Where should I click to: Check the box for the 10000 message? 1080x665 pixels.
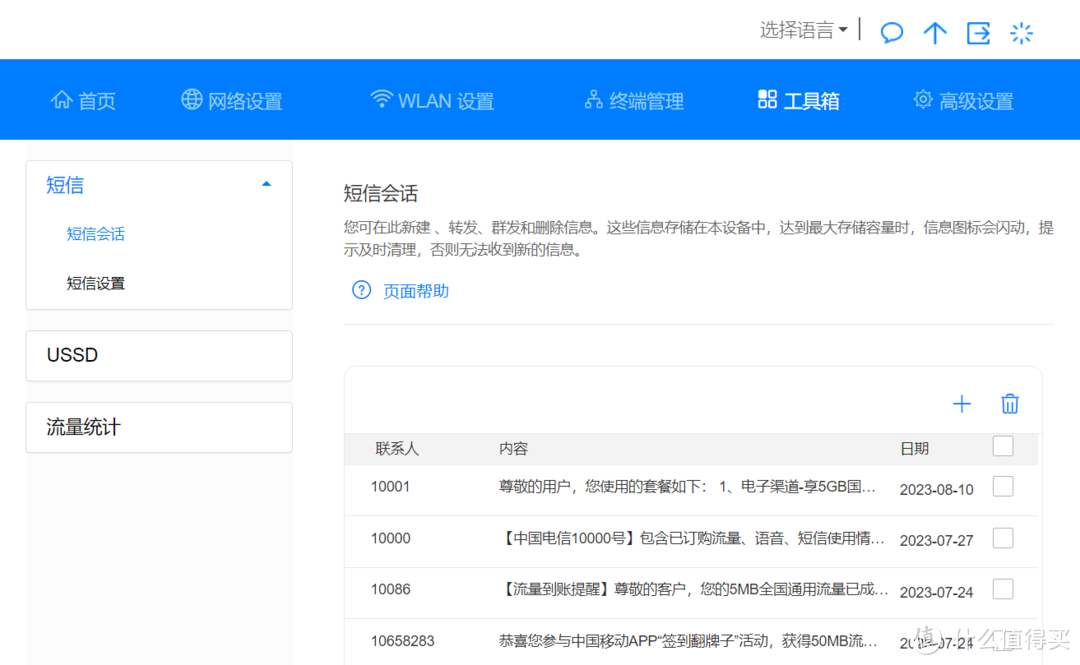click(1003, 538)
